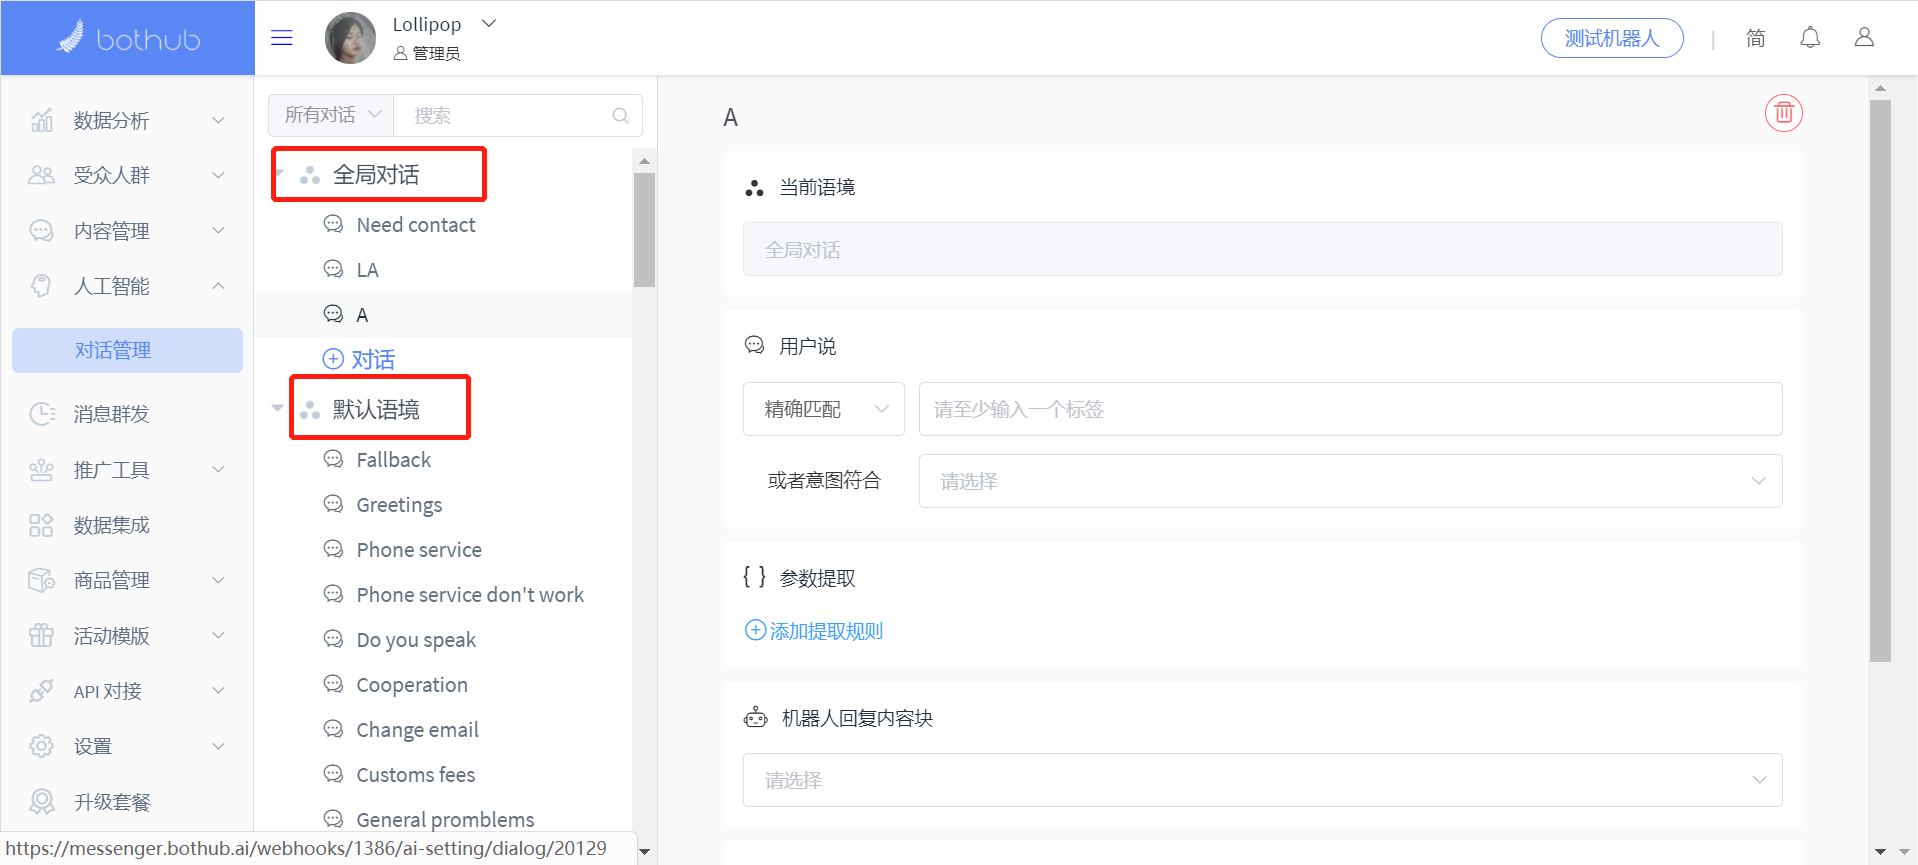
Task: Open the Change email dialog
Action: (x=417, y=730)
